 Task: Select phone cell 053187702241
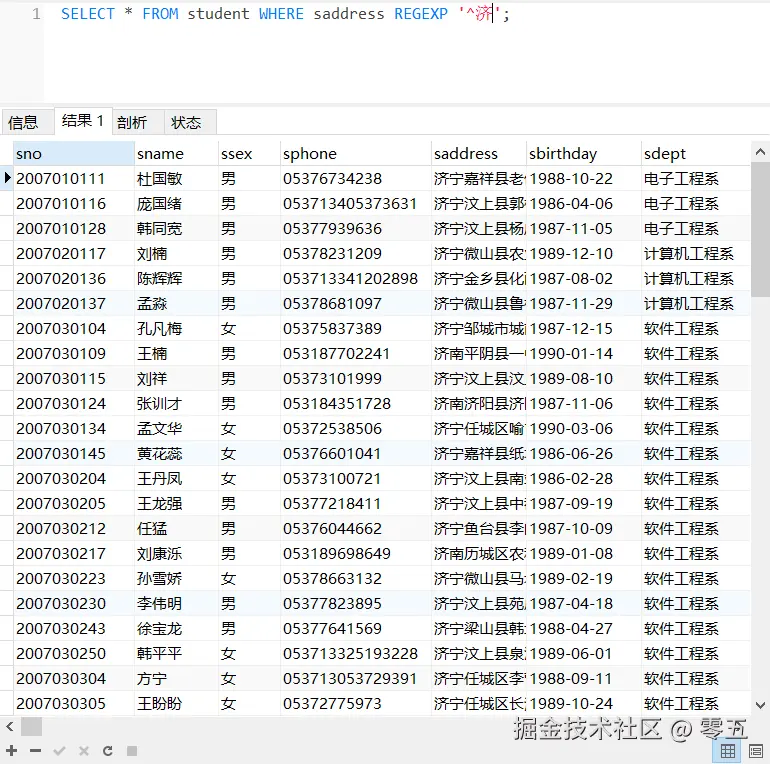click(x=356, y=354)
